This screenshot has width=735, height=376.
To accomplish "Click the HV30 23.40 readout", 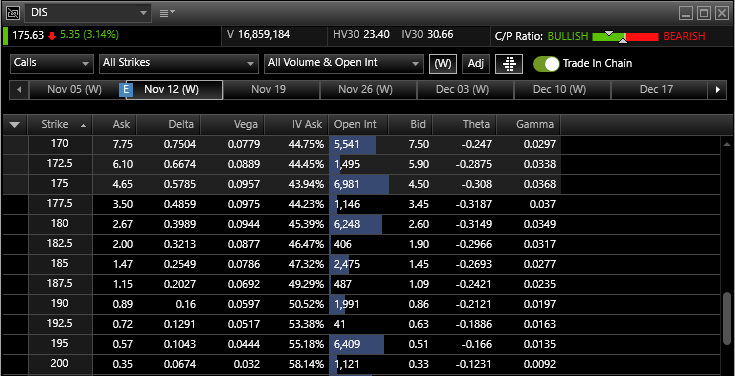I will coord(361,35).
